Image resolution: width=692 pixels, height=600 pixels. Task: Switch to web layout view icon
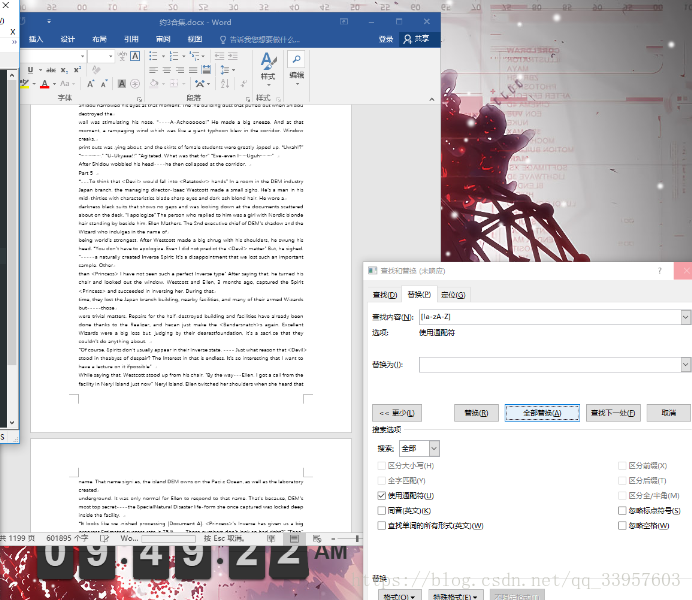tap(317, 538)
